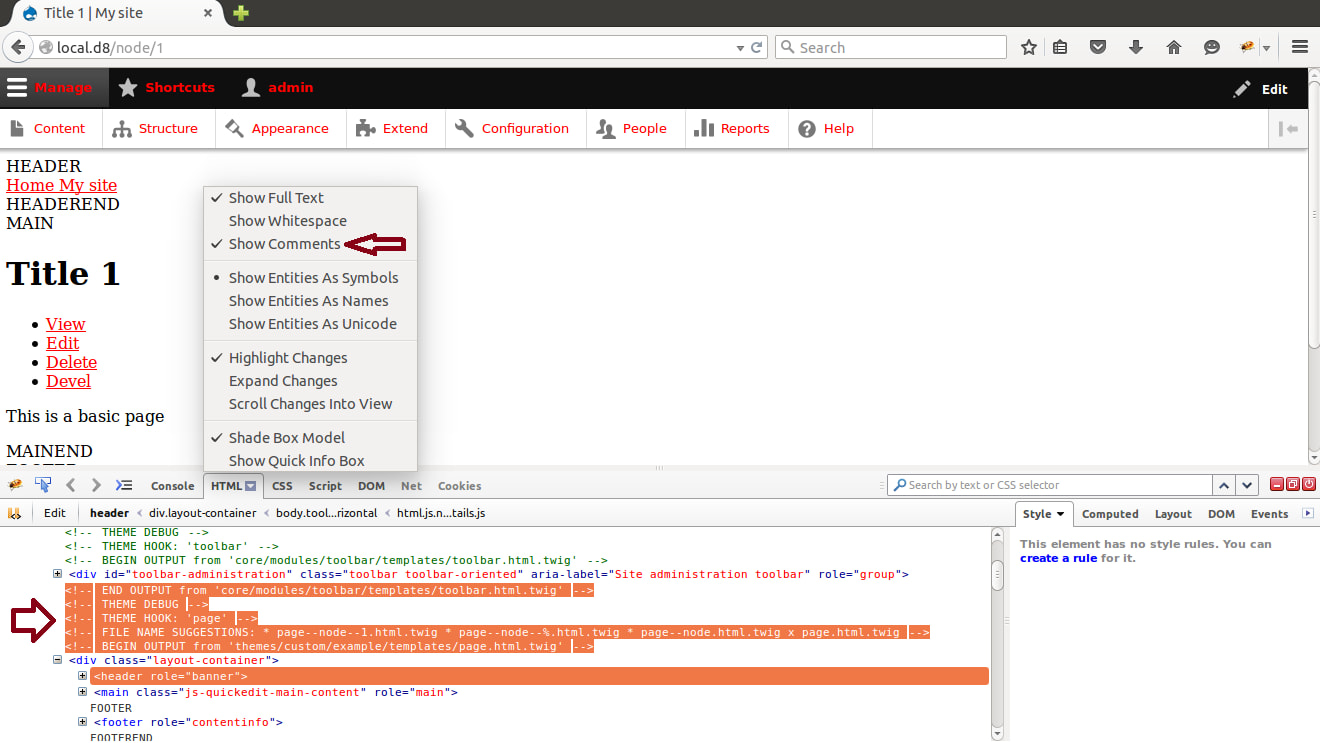
Task: Click the Firebug bug icon in the panel toolbar
Action: [15, 485]
